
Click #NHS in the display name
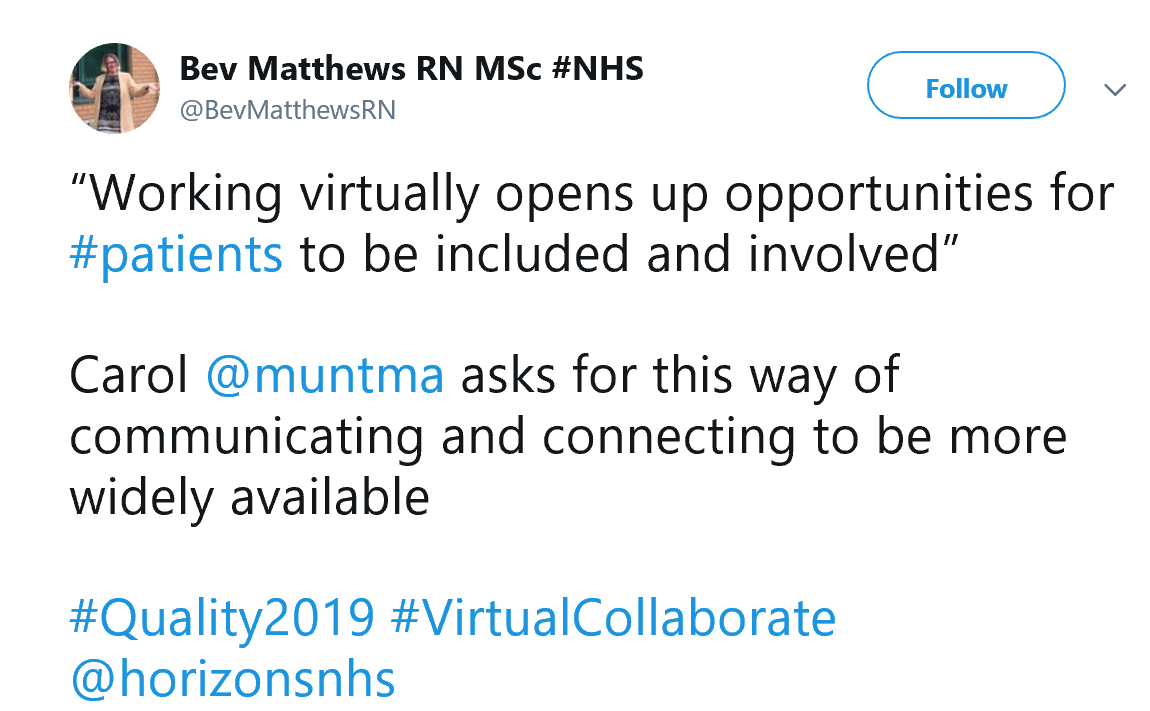pos(596,69)
